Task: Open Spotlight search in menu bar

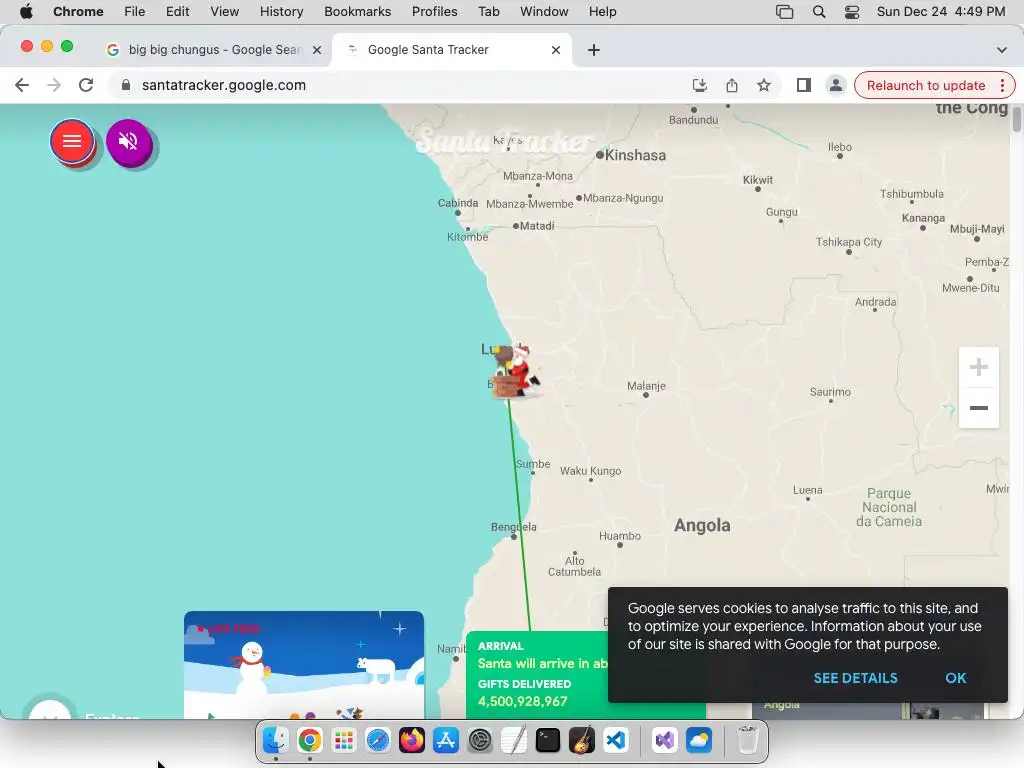Action: 819,12
